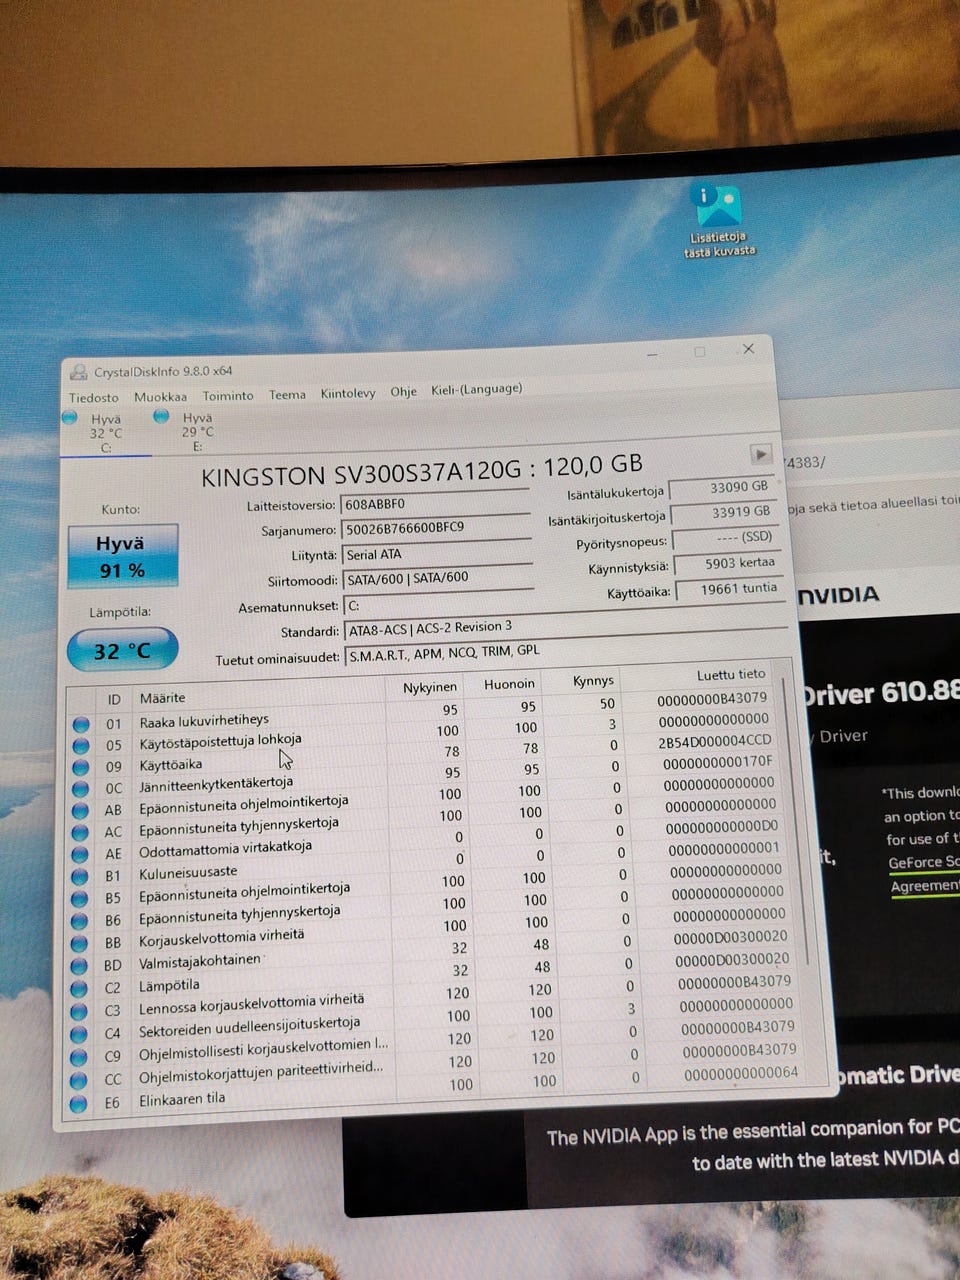Click the status dot for attribute C4
The image size is (960, 1280).
tap(79, 1034)
